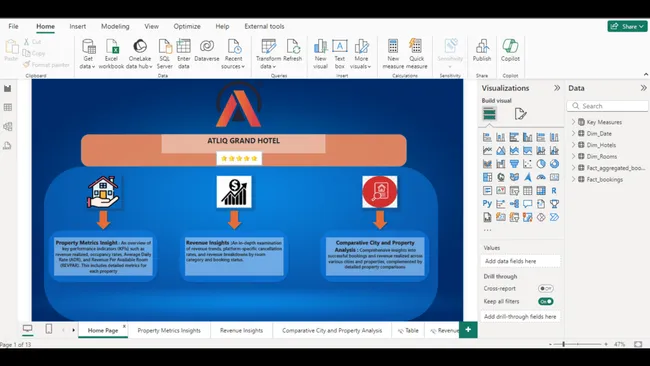This screenshot has height=366, width=650.
Task: Open the DAX query view in left sidebar
Action: click(7, 145)
